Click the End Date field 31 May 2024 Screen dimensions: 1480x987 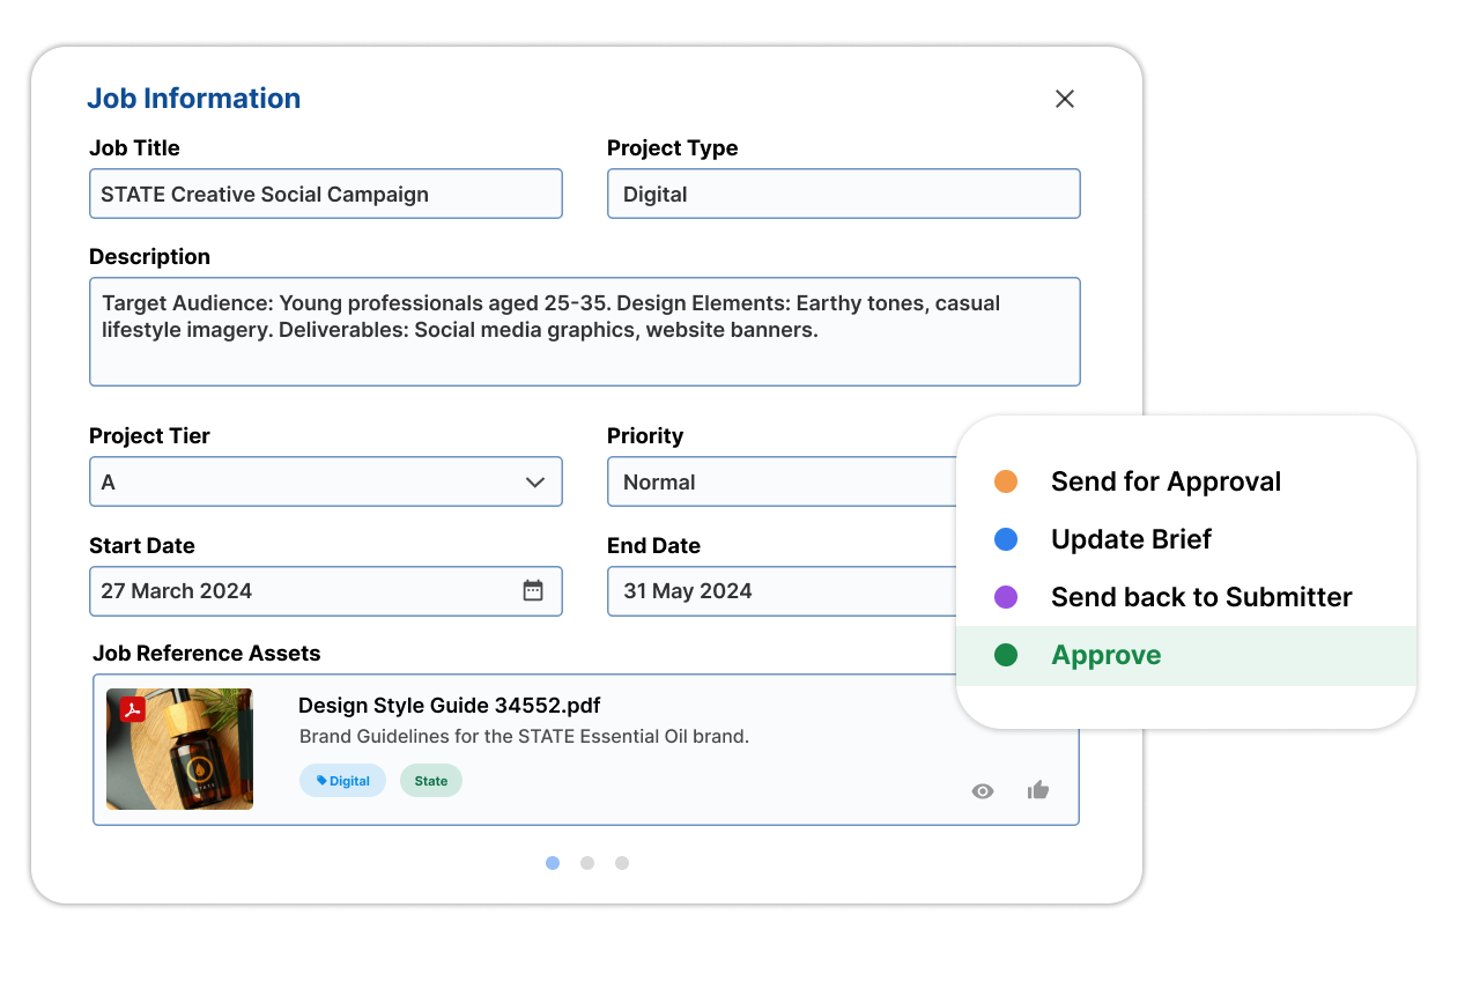click(782, 591)
